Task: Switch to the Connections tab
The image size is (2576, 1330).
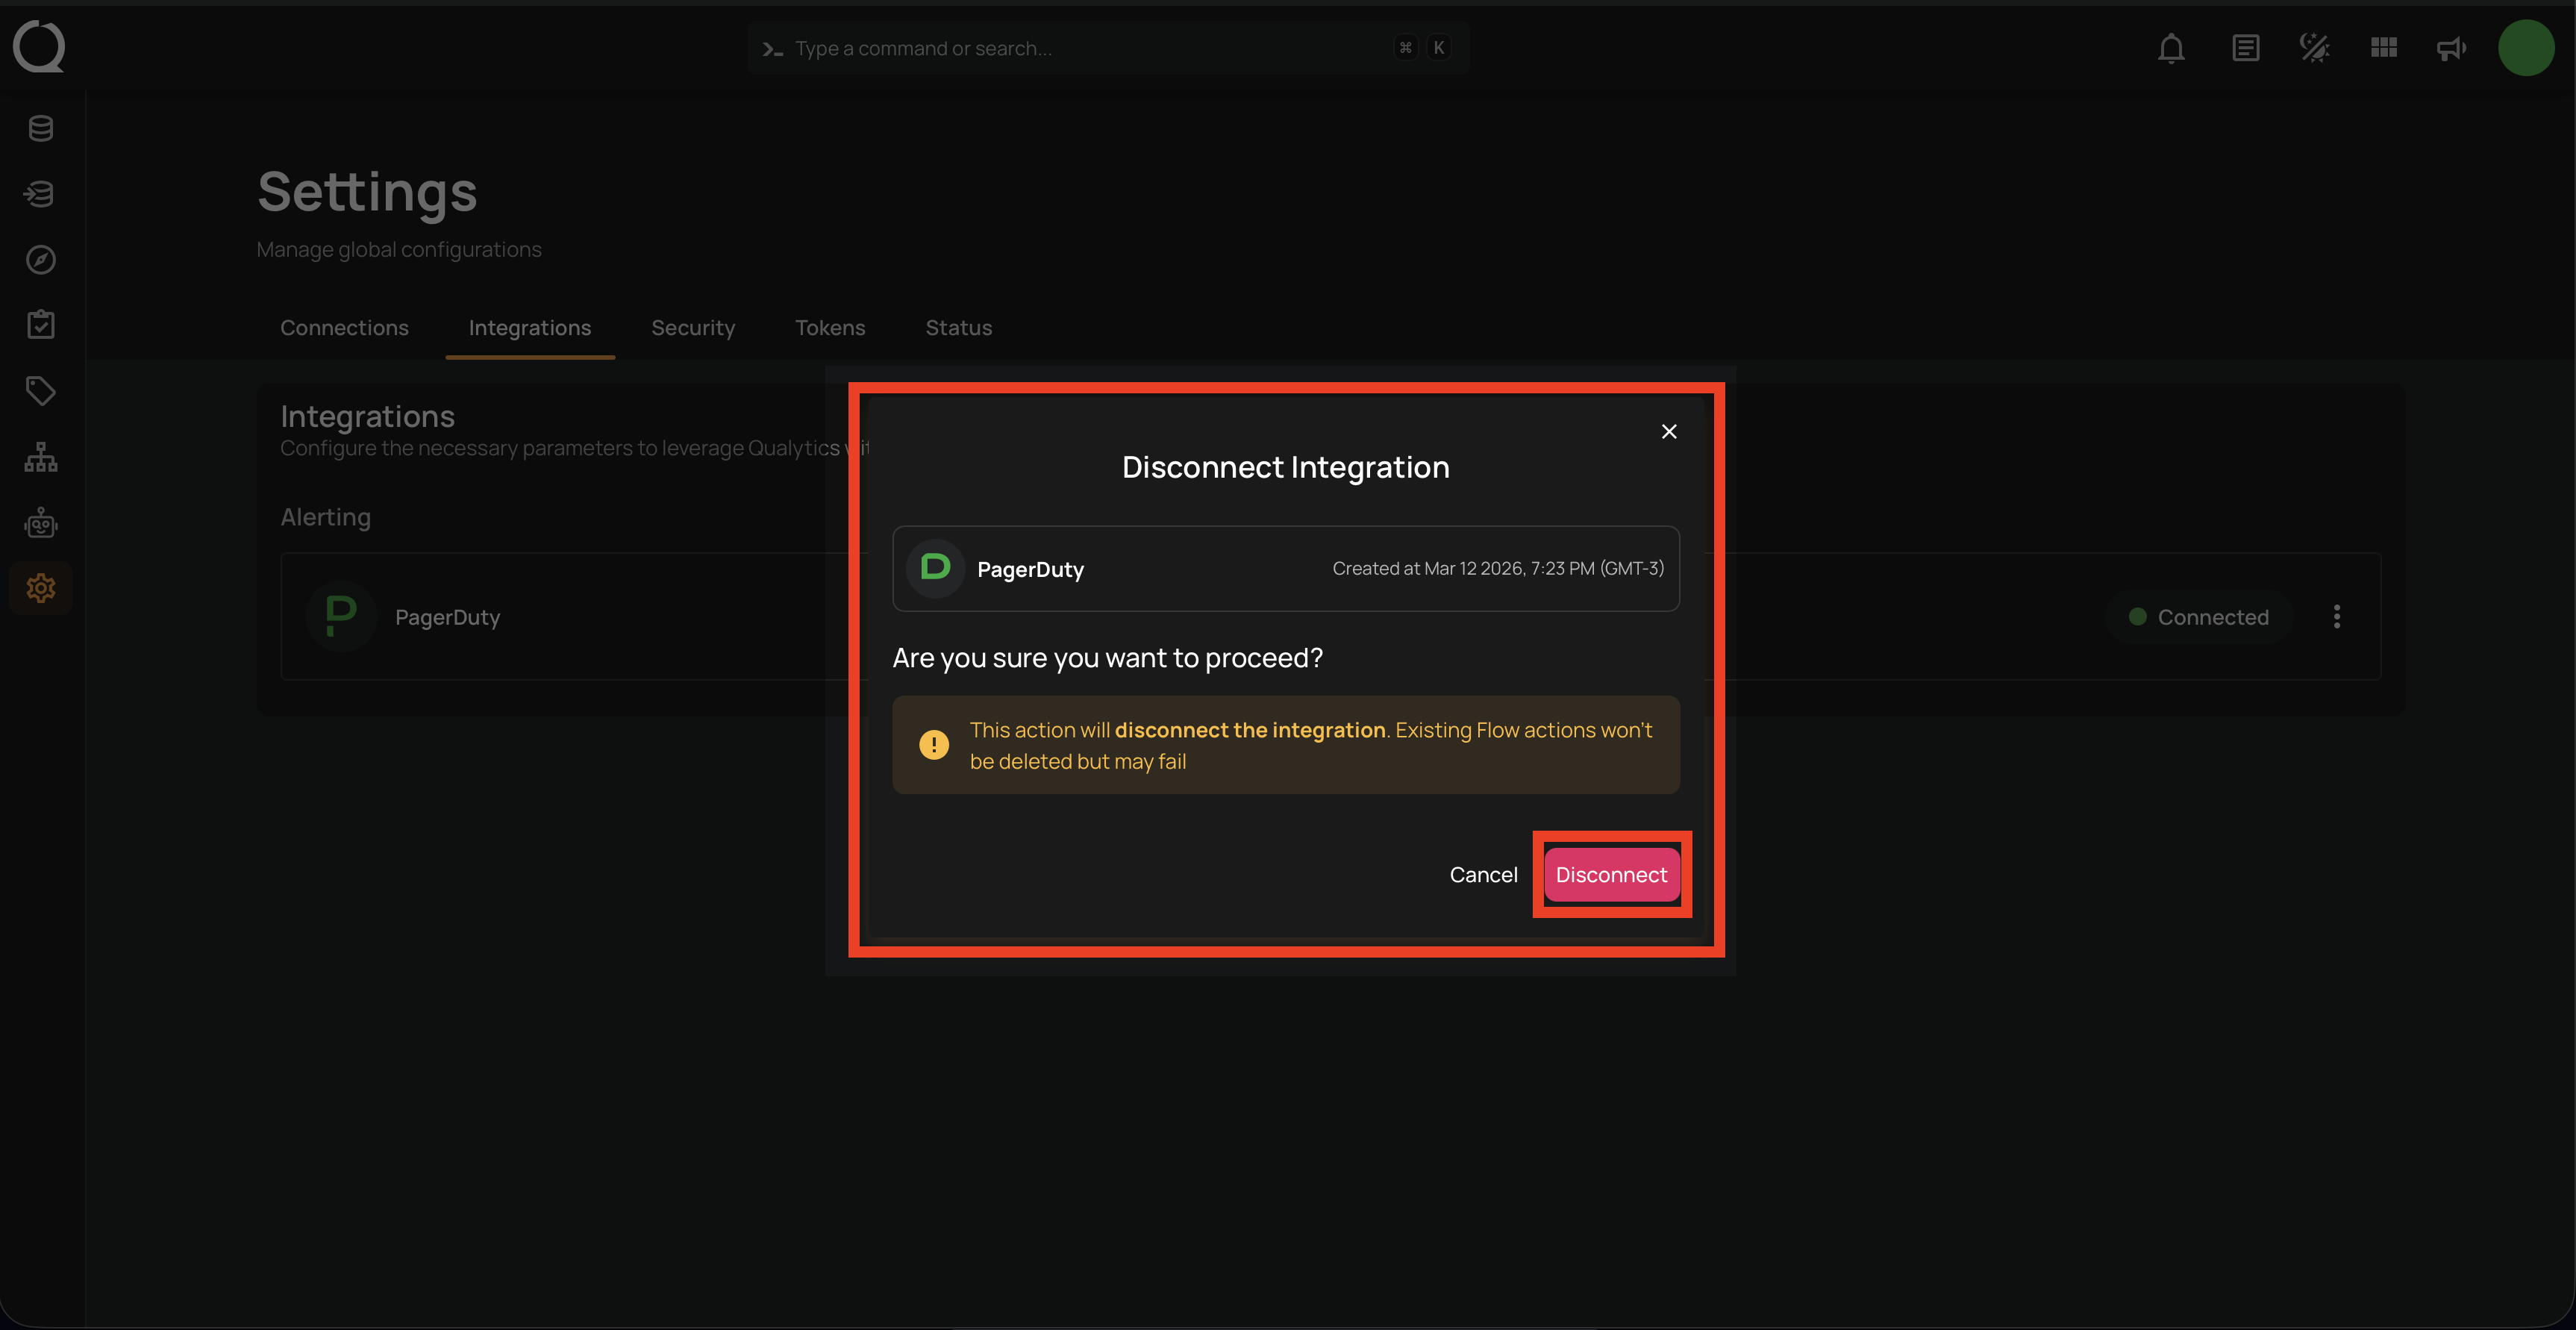Action: (x=344, y=328)
